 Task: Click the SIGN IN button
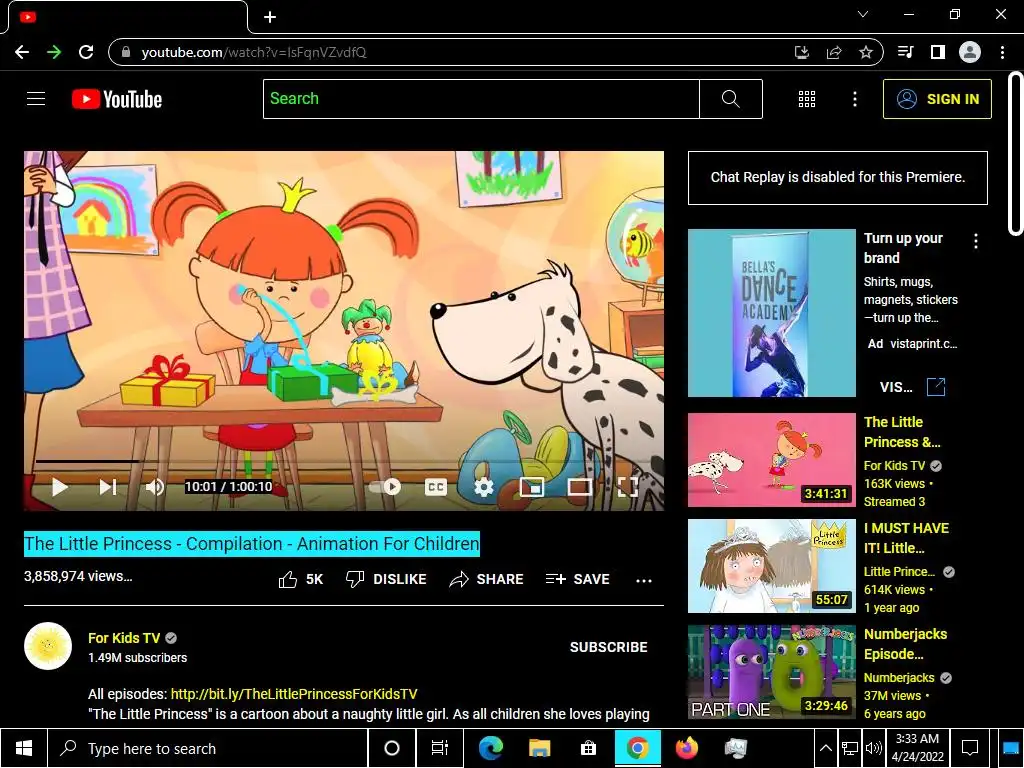pyautogui.click(x=937, y=99)
